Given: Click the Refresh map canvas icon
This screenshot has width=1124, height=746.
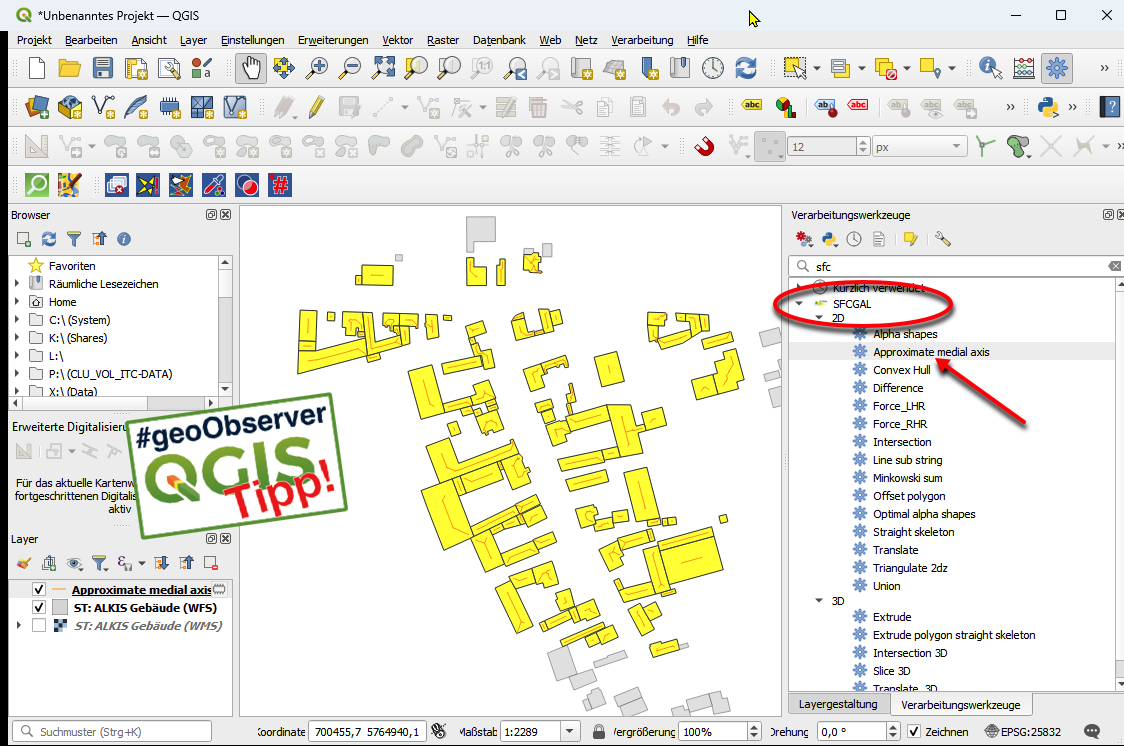Looking at the screenshot, I should pyautogui.click(x=745, y=68).
